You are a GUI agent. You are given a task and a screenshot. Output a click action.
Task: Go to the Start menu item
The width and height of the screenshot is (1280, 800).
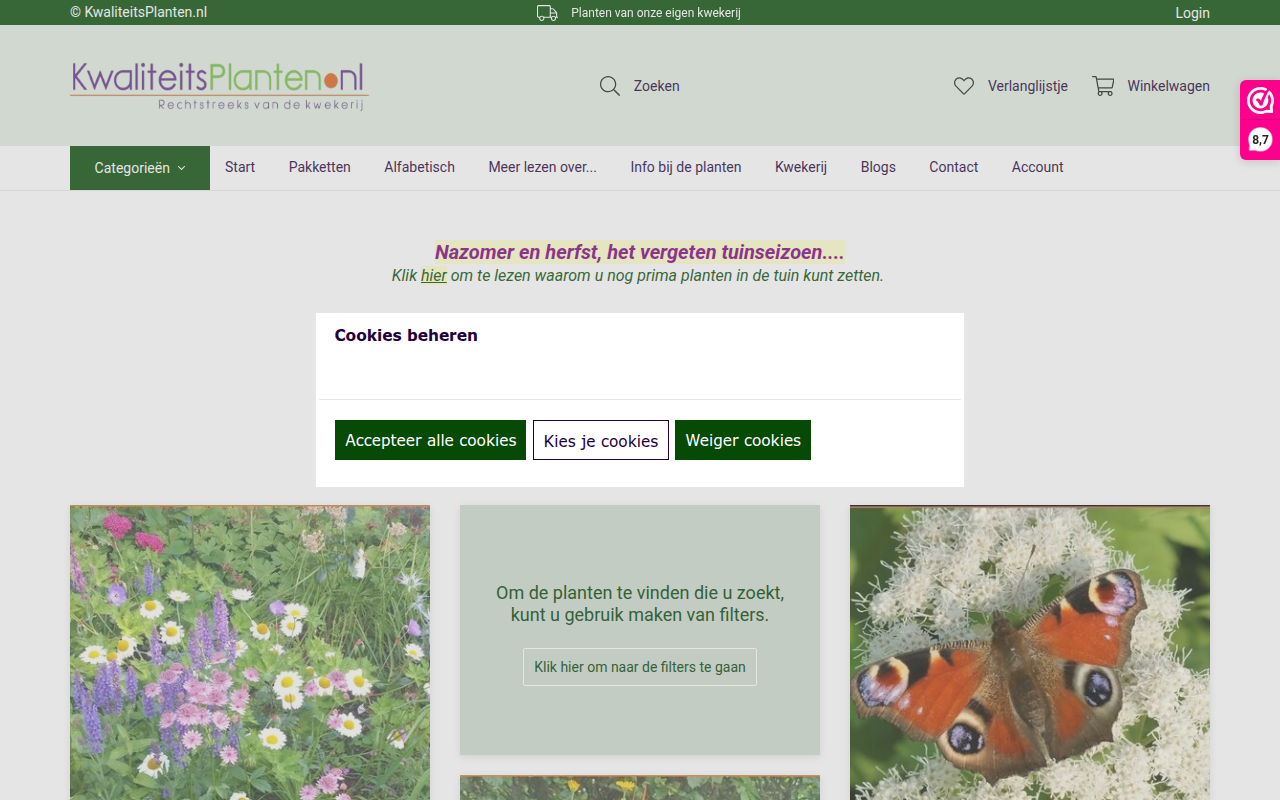tap(240, 167)
